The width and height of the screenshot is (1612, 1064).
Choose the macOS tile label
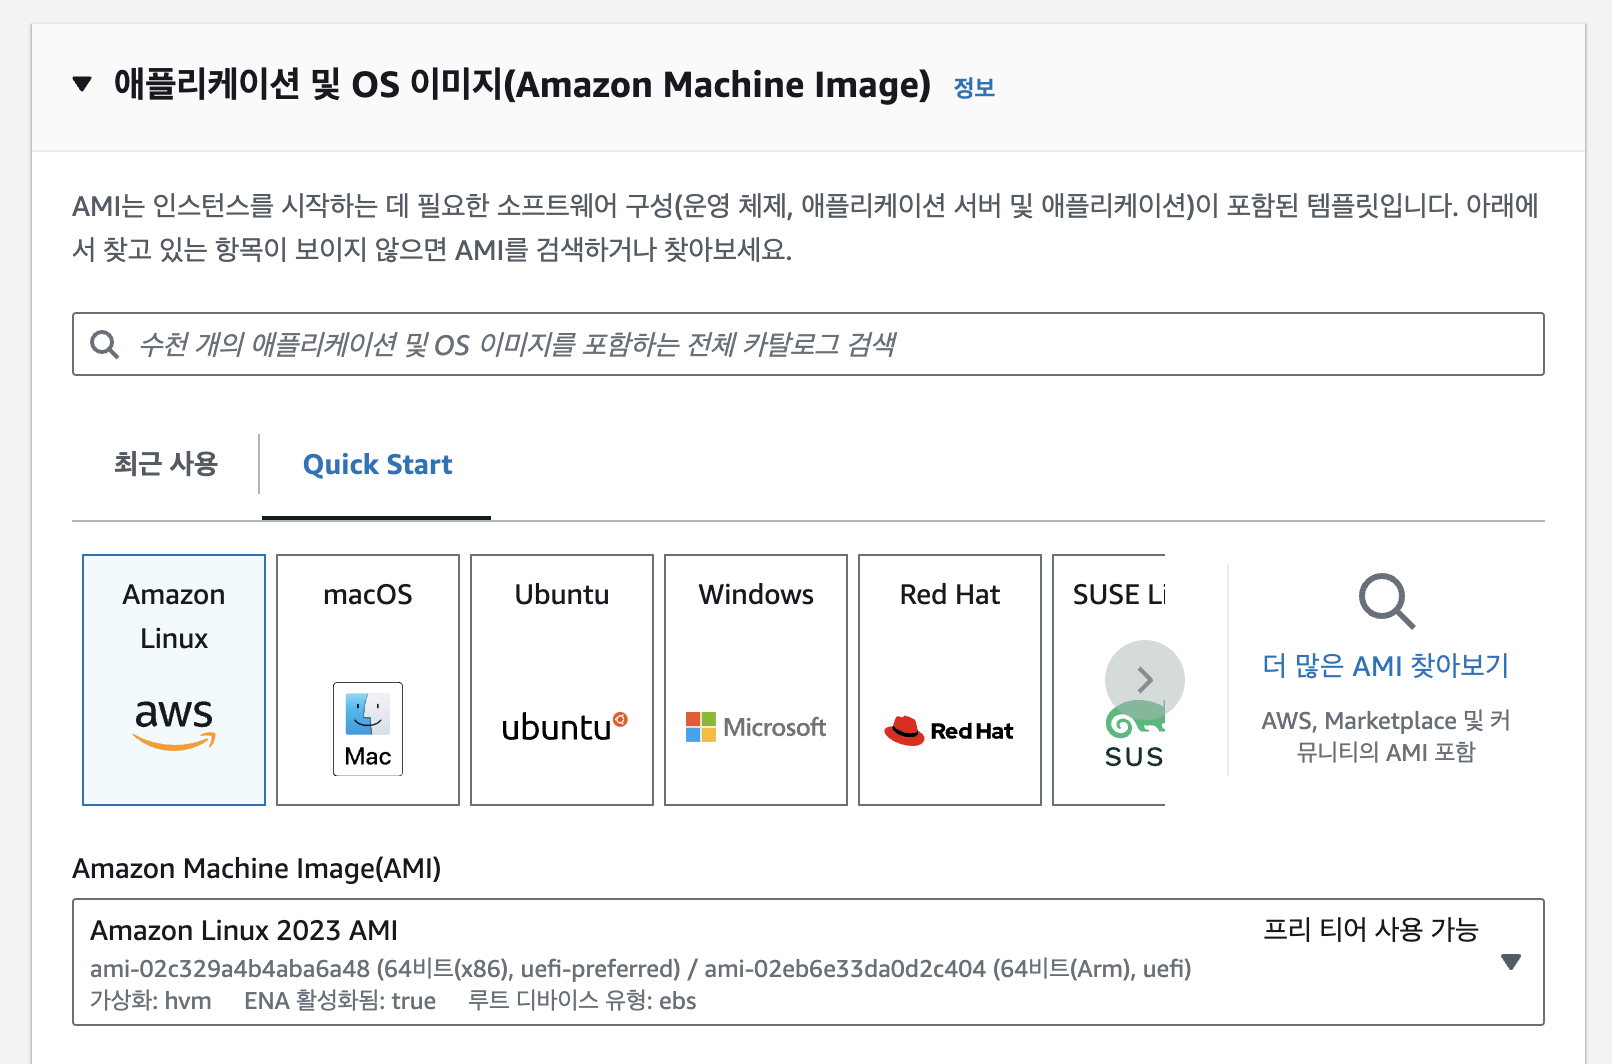click(368, 594)
